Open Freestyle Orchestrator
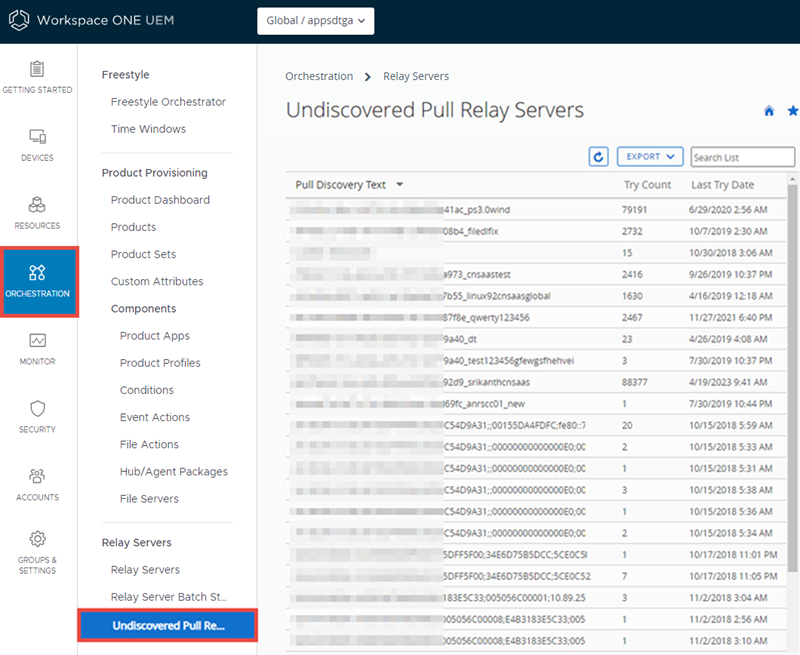This screenshot has width=800, height=655. click(x=168, y=102)
